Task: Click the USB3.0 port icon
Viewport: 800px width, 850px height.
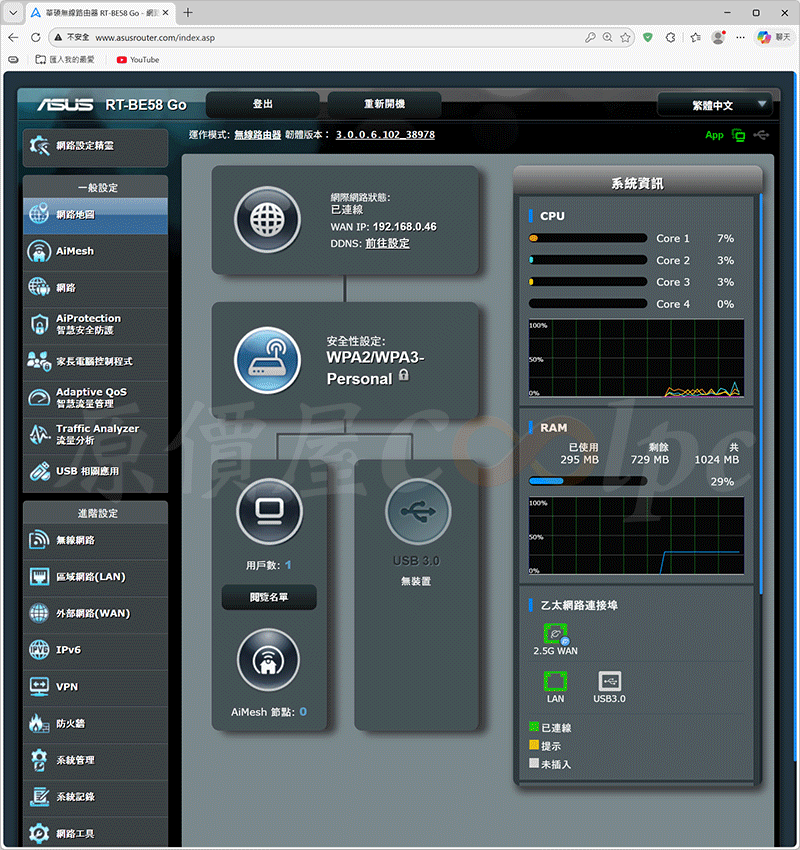Action: point(609,682)
